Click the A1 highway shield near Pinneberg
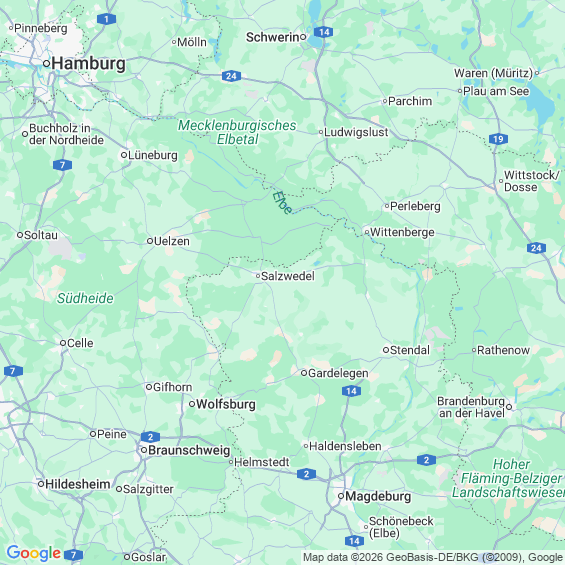The width and height of the screenshot is (565, 565). point(106,19)
